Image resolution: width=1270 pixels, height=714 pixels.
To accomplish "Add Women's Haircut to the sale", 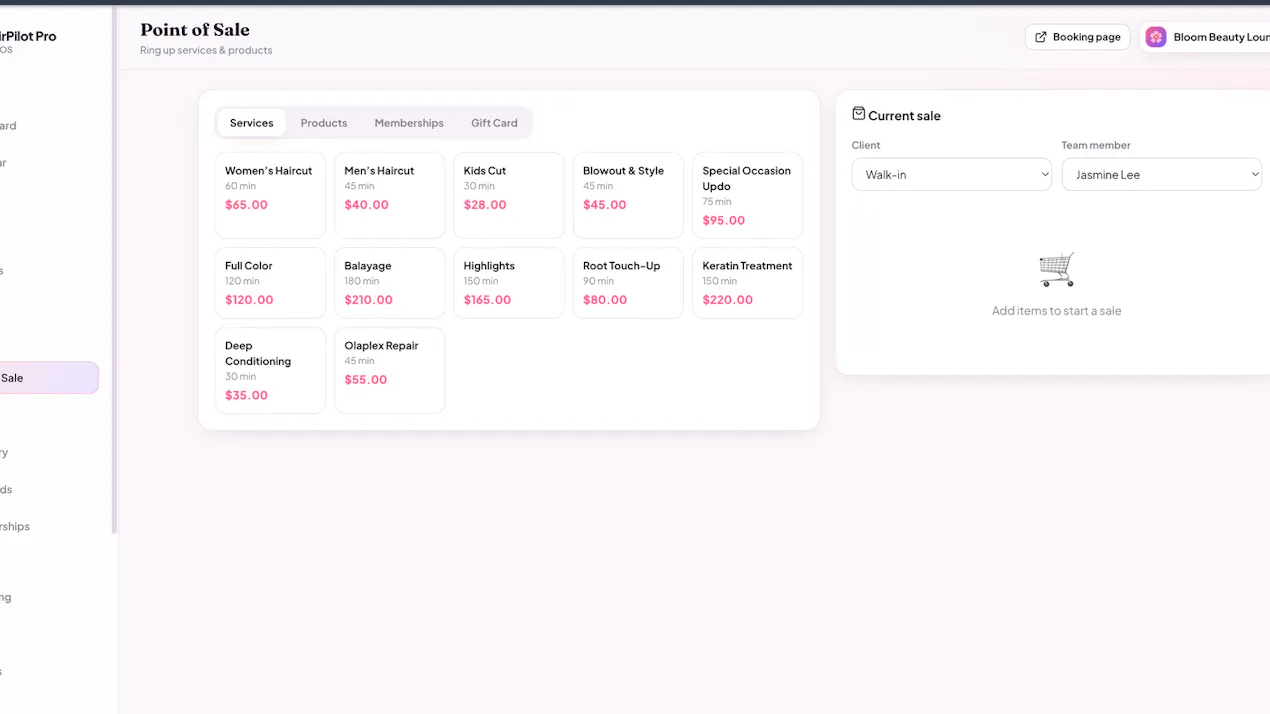I will (270, 195).
